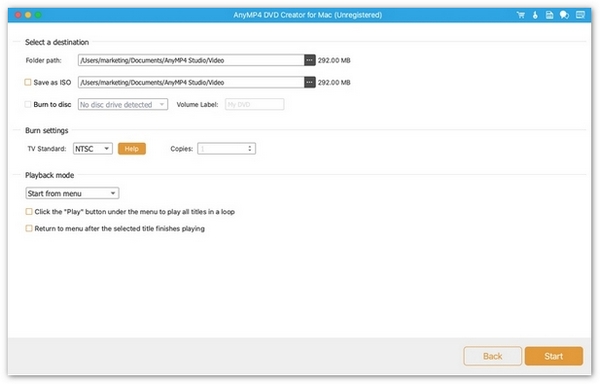Viewport: 600px width, 384px height.
Task: Open the Start from menu playback dropdown
Action: click(x=72, y=194)
